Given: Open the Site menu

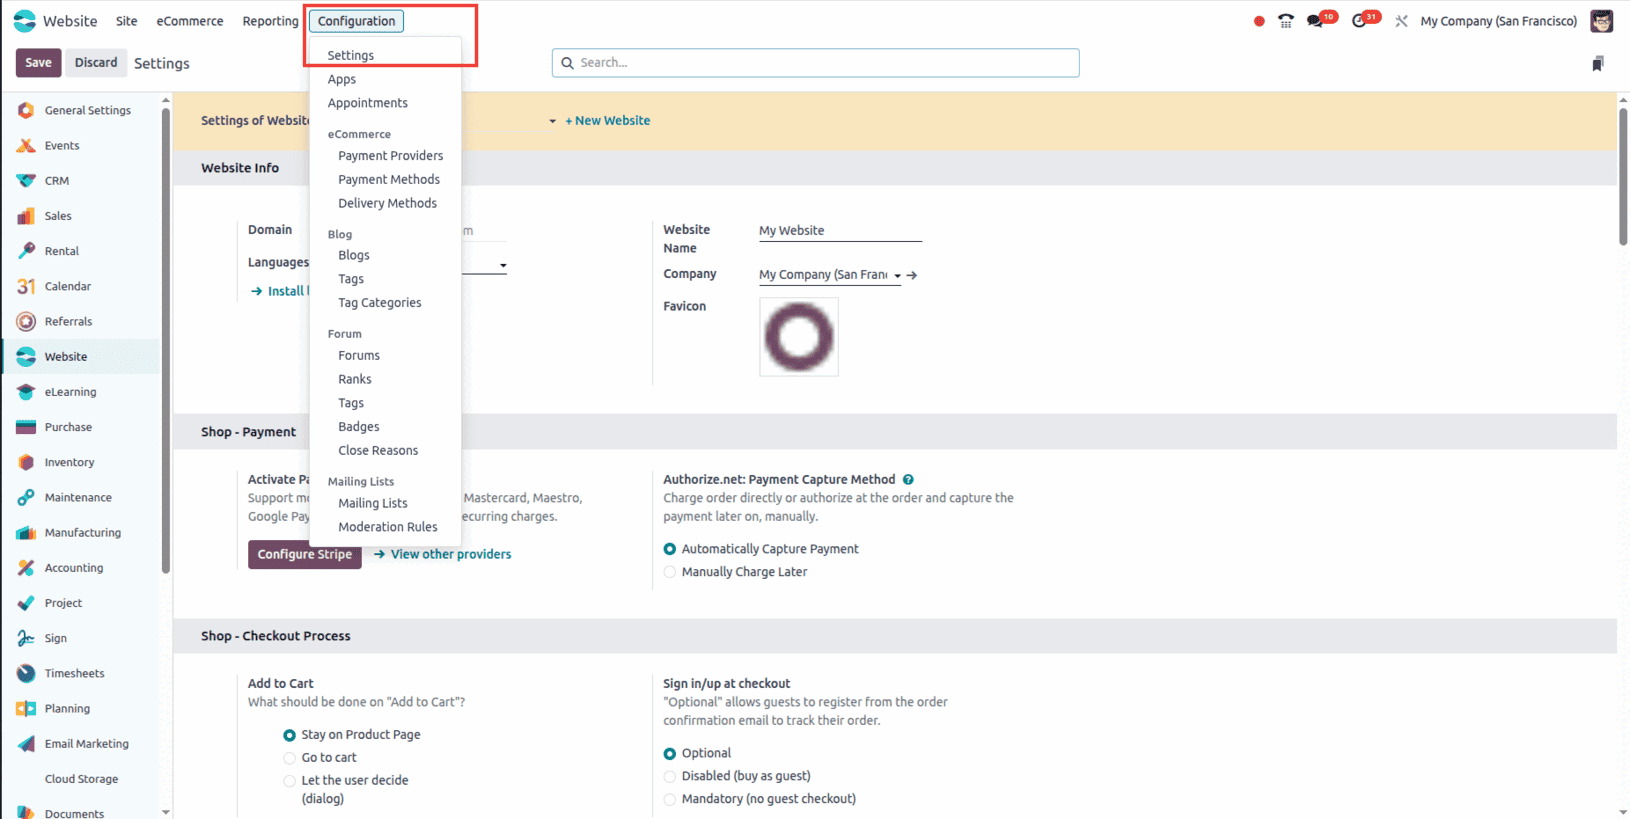Looking at the screenshot, I should pyautogui.click(x=127, y=21).
